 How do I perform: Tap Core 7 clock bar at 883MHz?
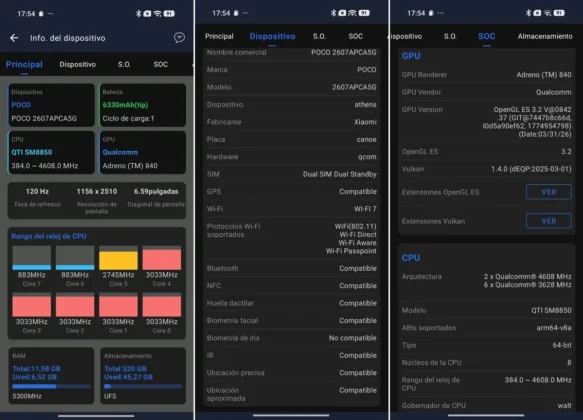32,258
